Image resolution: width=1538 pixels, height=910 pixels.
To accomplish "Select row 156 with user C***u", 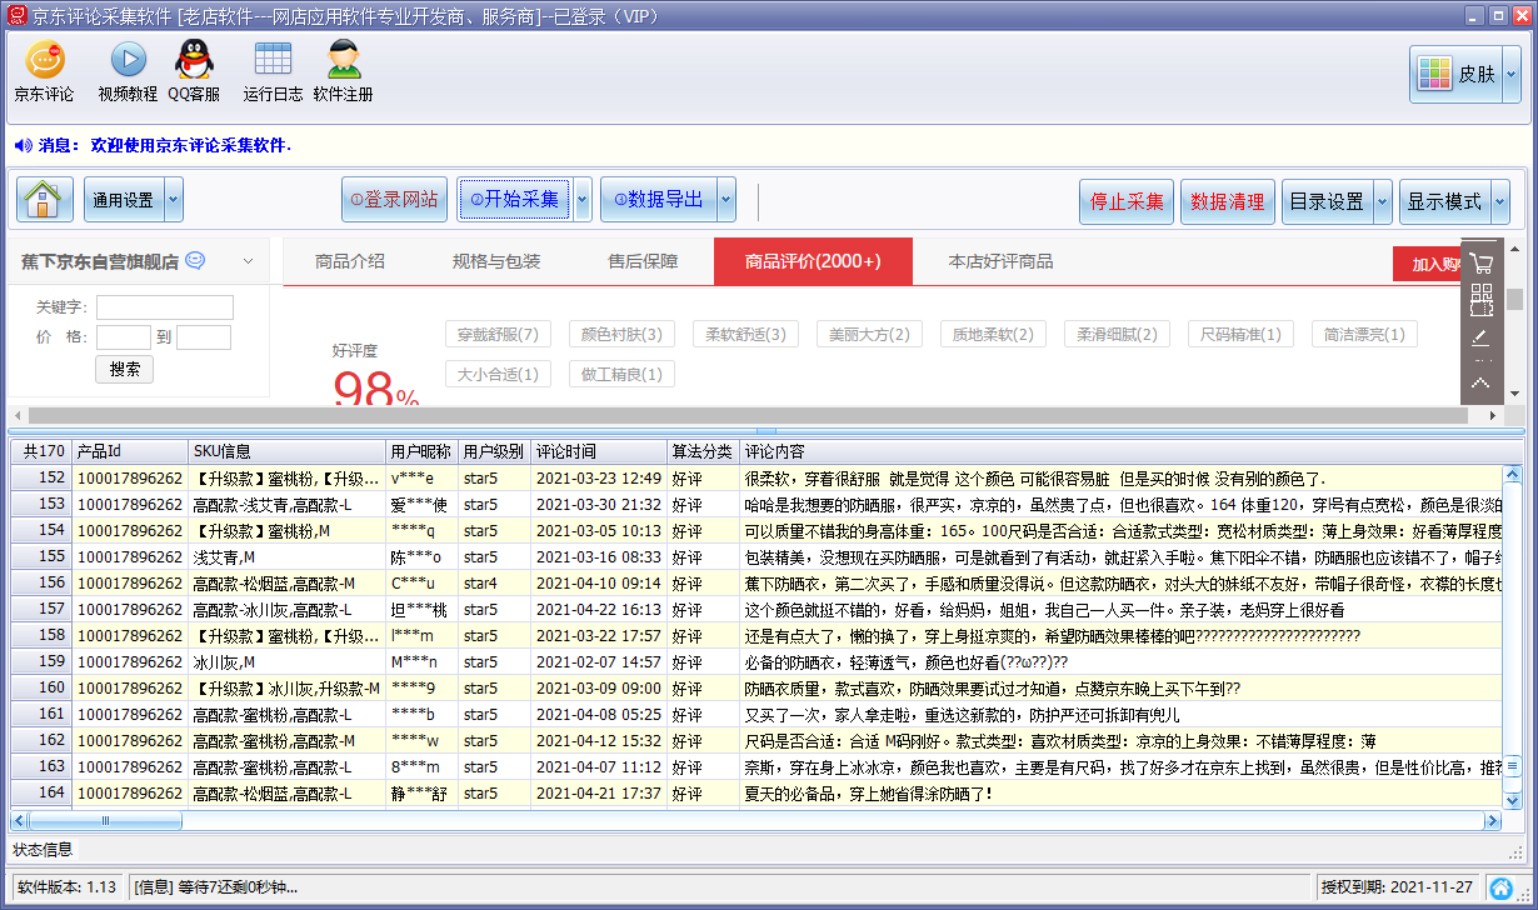I will tap(756, 583).
